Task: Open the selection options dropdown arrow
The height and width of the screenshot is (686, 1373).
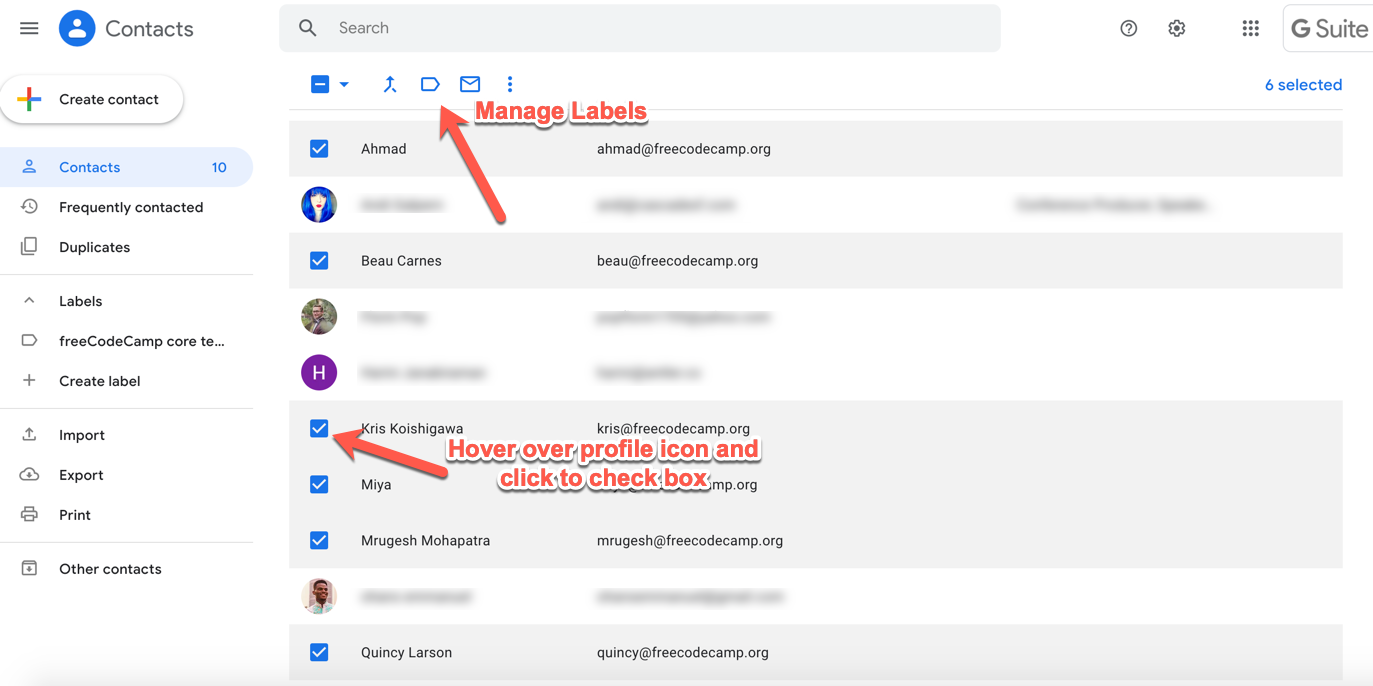Action: point(344,85)
